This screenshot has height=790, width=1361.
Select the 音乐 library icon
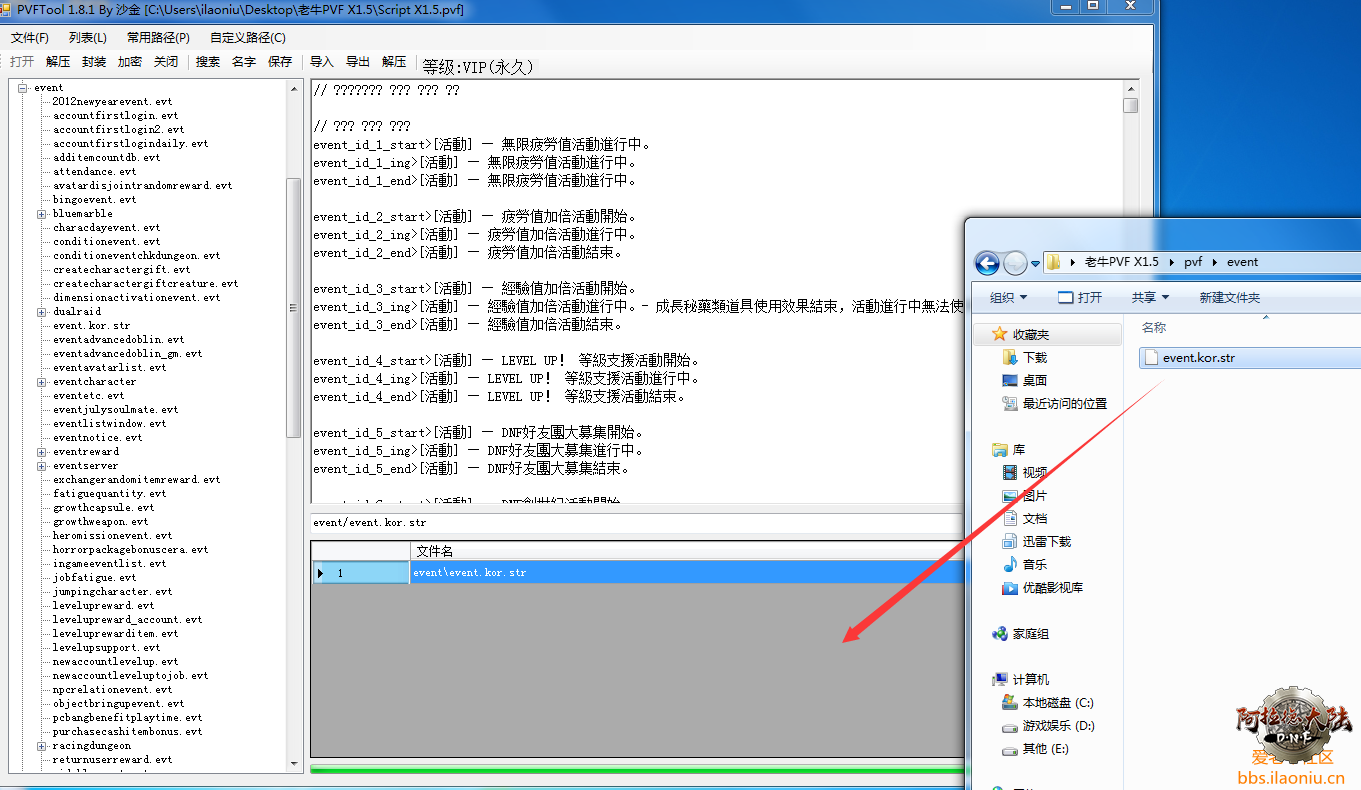1010,565
